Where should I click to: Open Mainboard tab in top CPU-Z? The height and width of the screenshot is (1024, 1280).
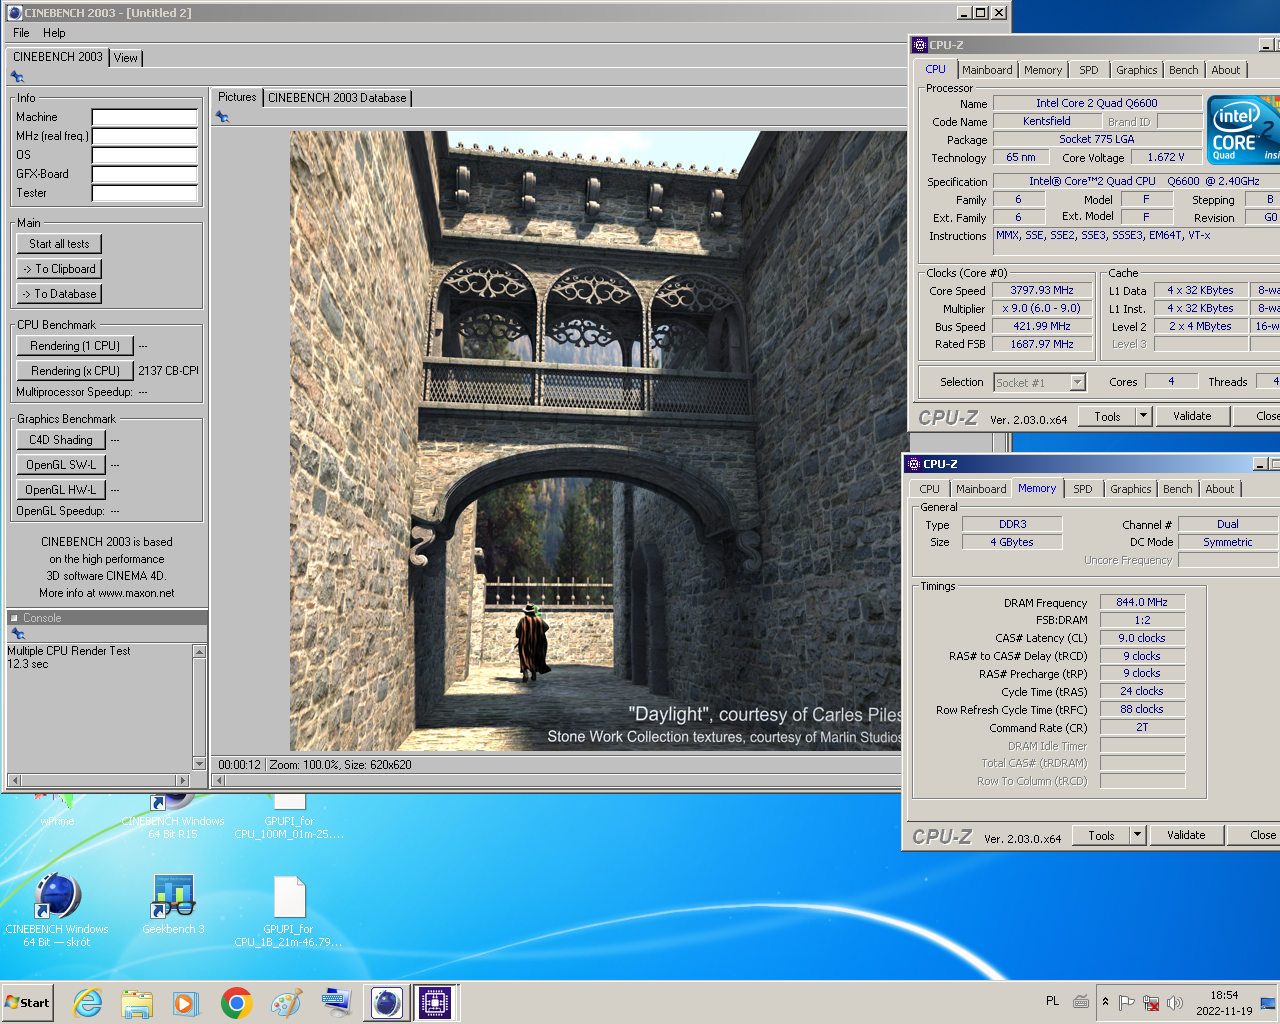(x=987, y=70)
